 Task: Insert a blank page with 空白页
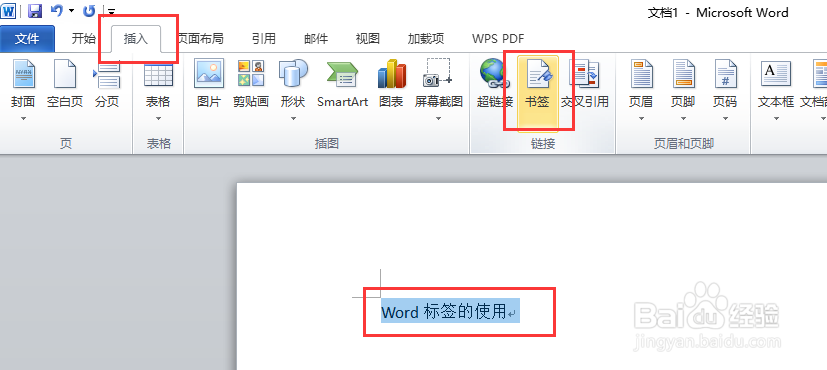[x=65, y=83]
